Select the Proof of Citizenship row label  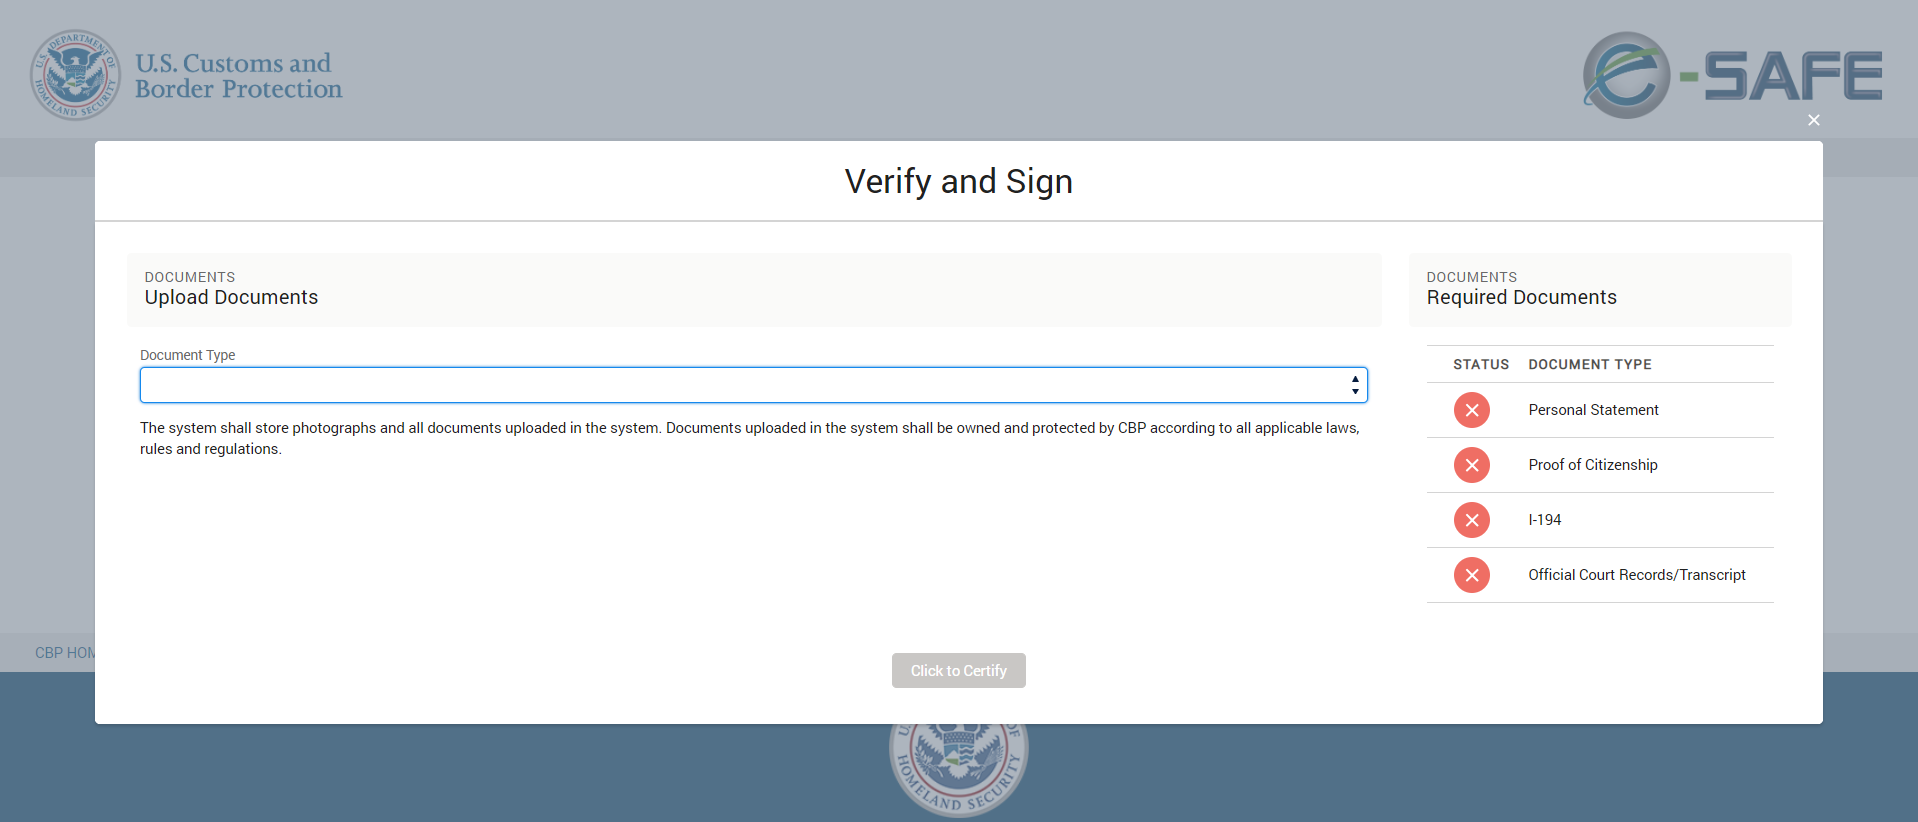click(1592, 465)
